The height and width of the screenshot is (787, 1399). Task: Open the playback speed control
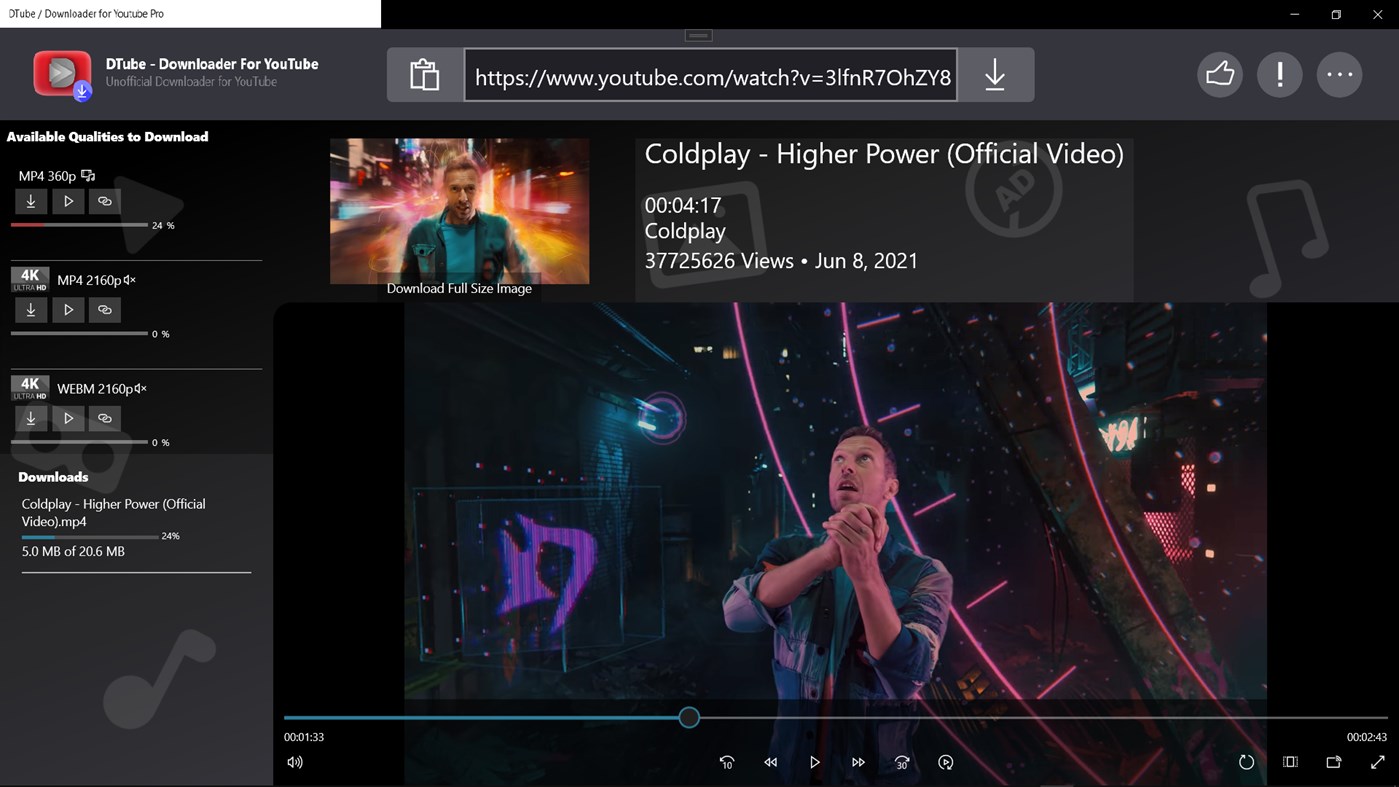point(946,762)
